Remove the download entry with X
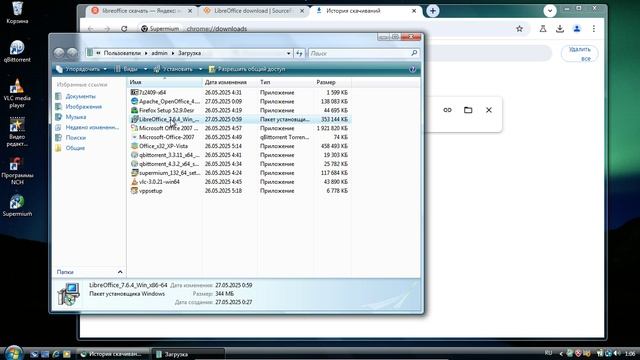Screen dimensions: 640x360 click(489, 110)
